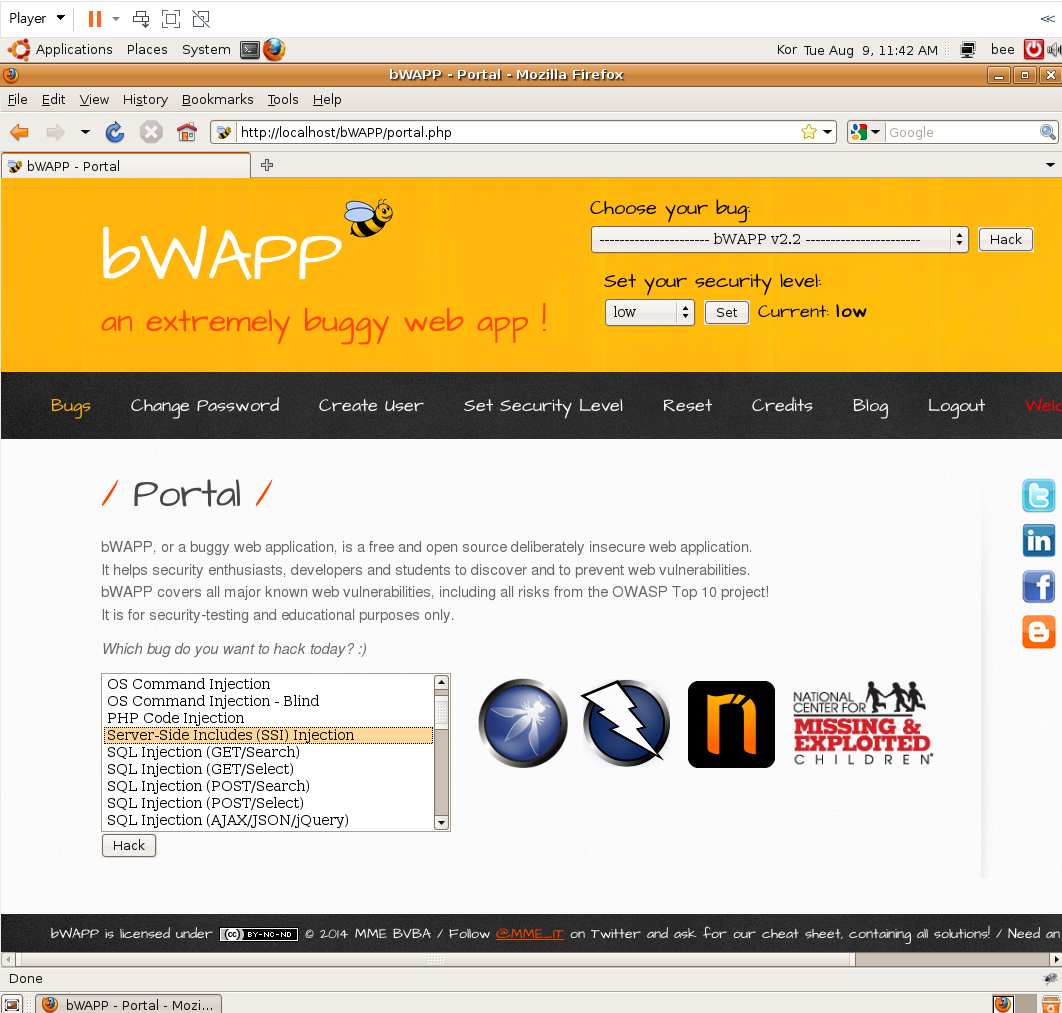This screenshot has width=1062, height=1013.
Task: Click the Hack button next to bug dropdown
Action: (x=1005, y=239)
